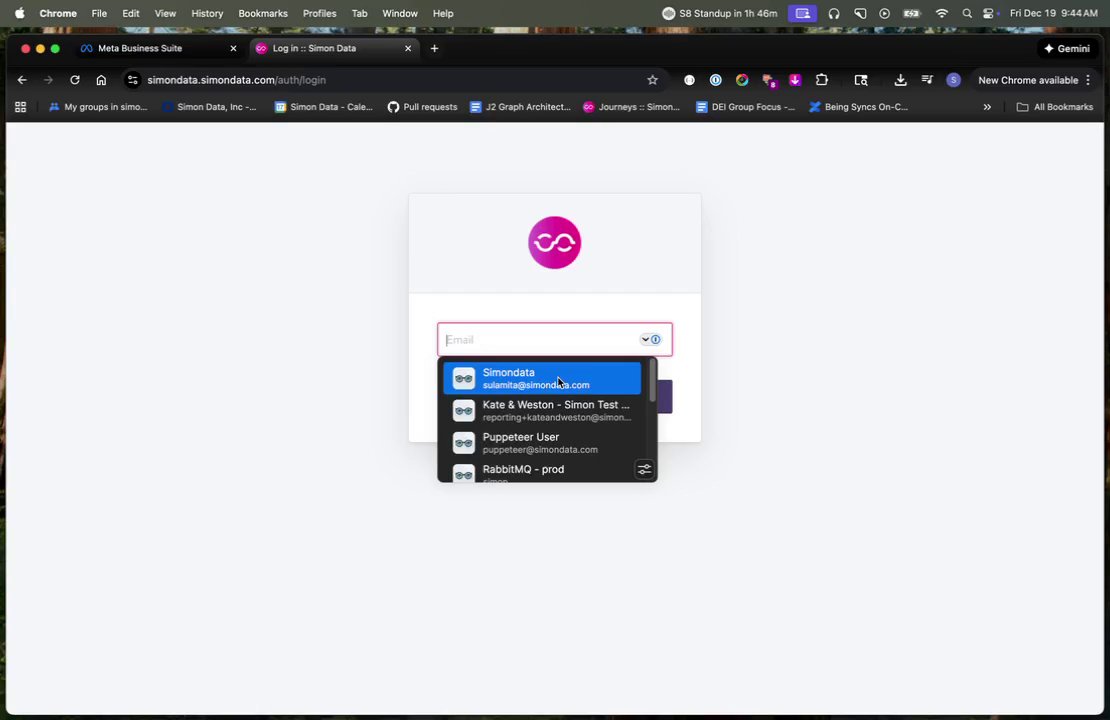
Task: Open the Bookmarks menu
Action: [x=263, y=13]
